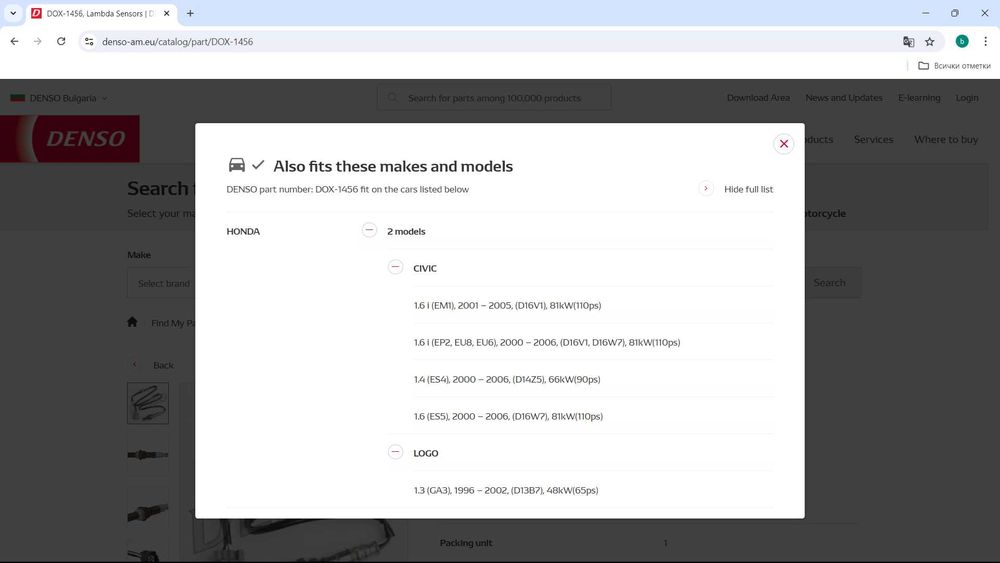
Task: Select Civic 1.6 i (EM1) 2001–2005 entry
Action: [x=507, y=305]
